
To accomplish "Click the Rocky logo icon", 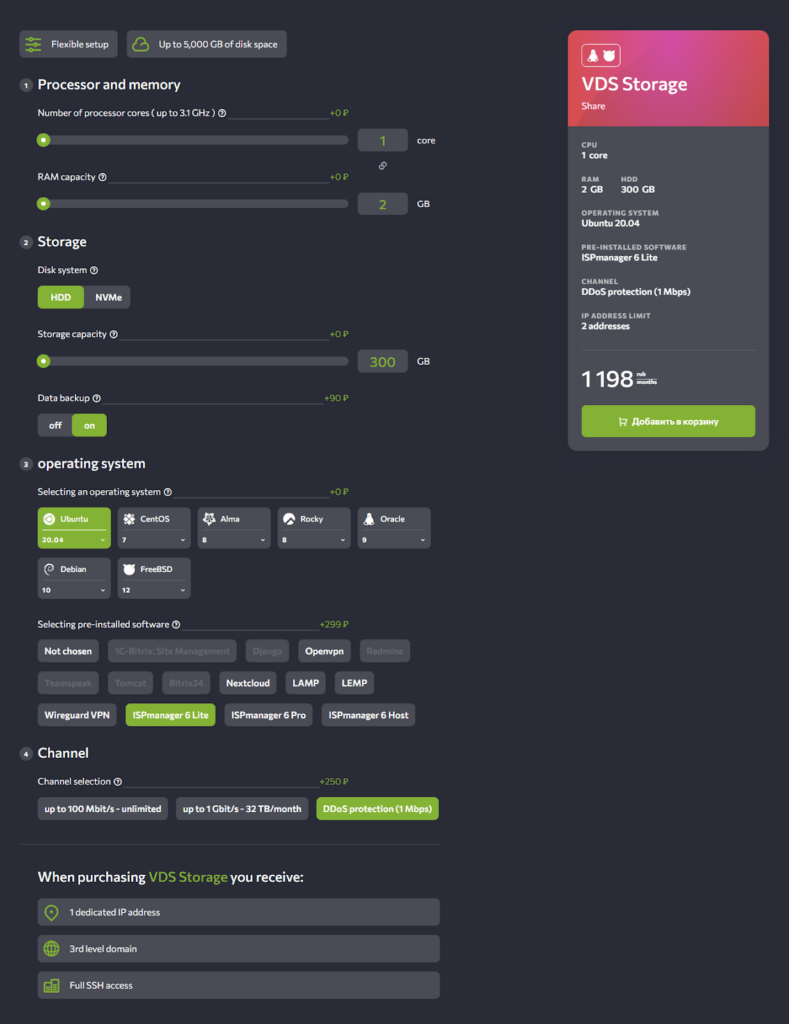I will [x=289, y=519].
